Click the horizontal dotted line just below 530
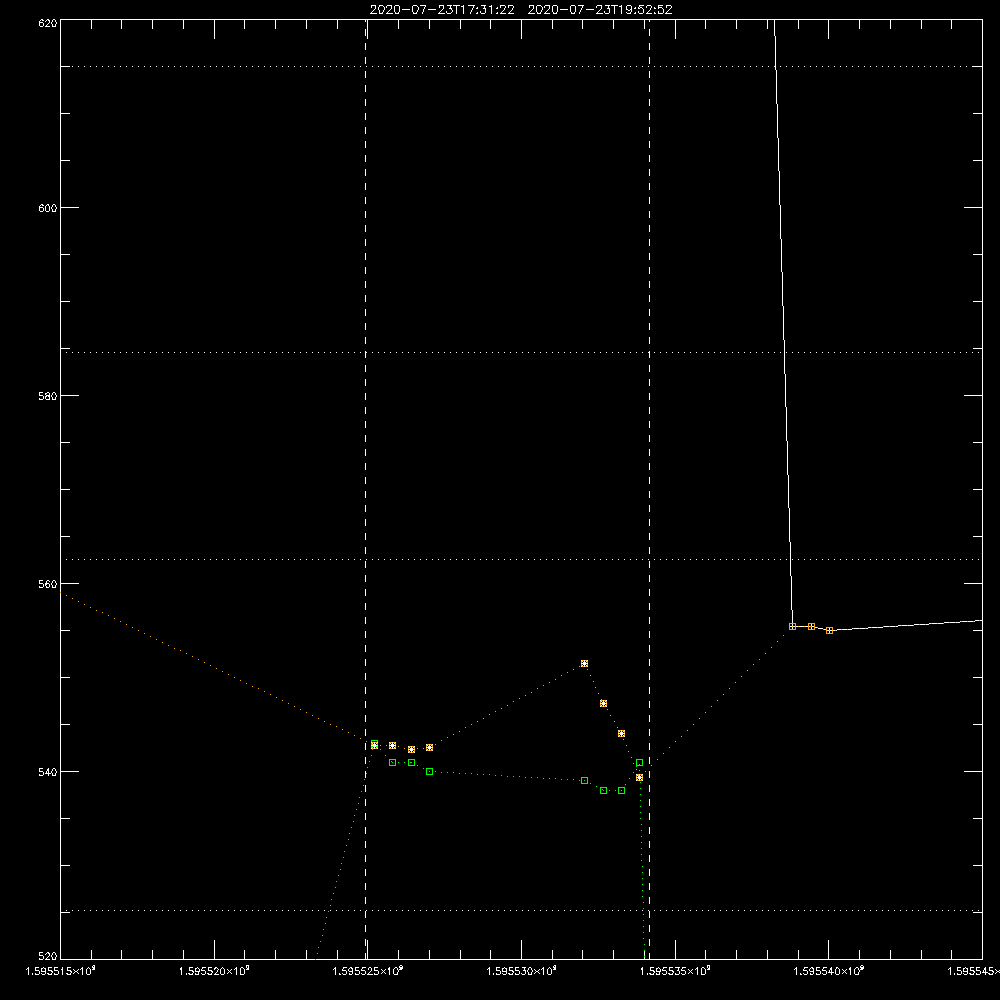Viewport: 1000px width, 1000px height. 521,911
